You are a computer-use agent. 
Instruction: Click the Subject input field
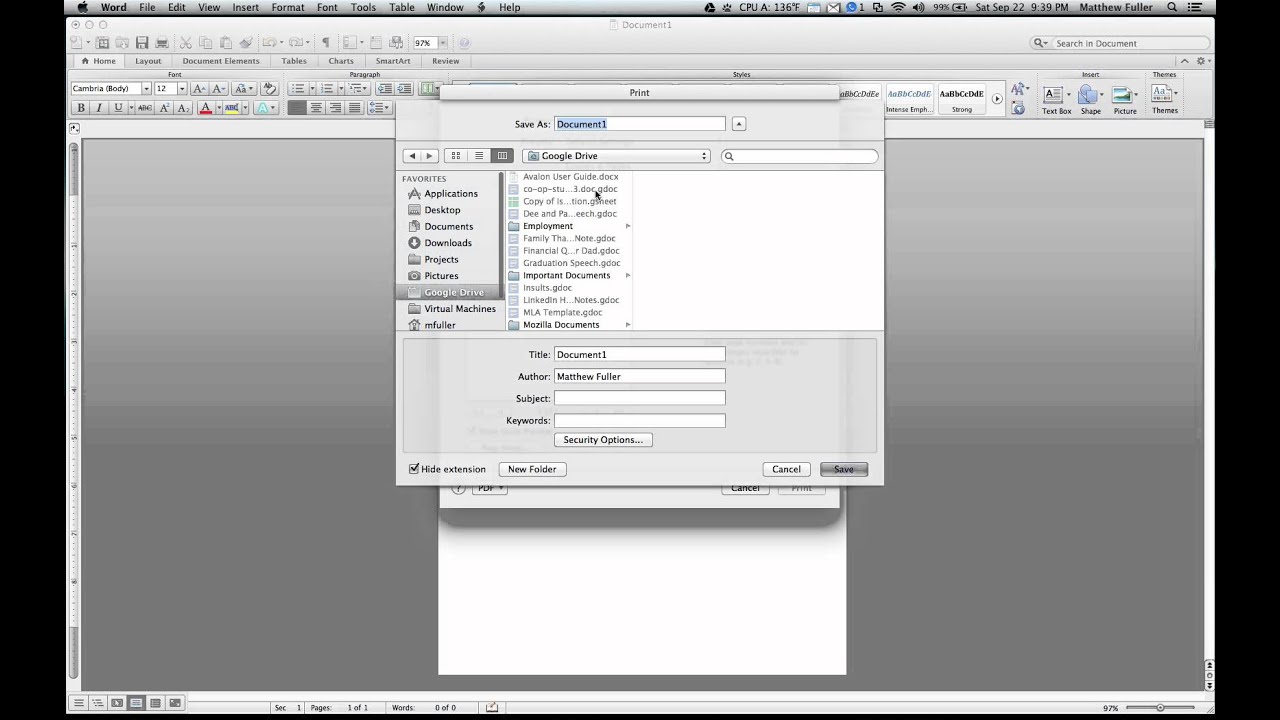(x=640, y=398)
